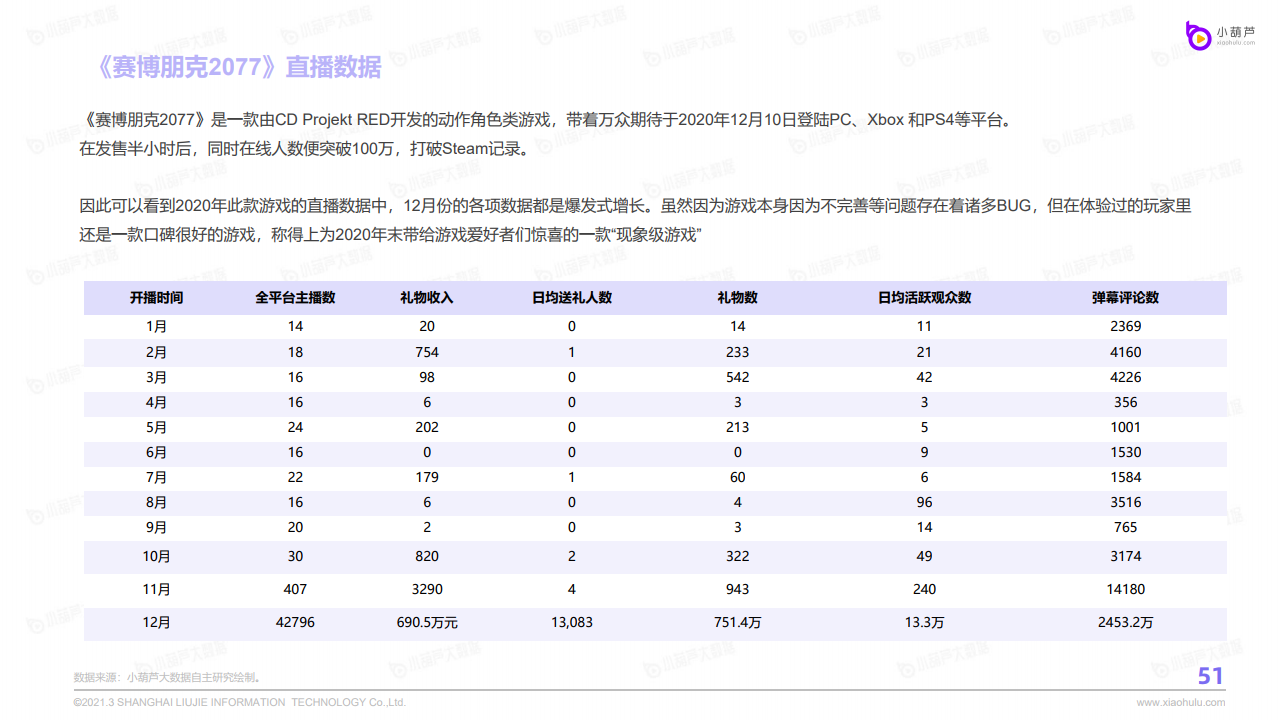The image size is (1280, 720).
Task: Click the 日均活跃观众数 column header
Action: tap(924, 298)
